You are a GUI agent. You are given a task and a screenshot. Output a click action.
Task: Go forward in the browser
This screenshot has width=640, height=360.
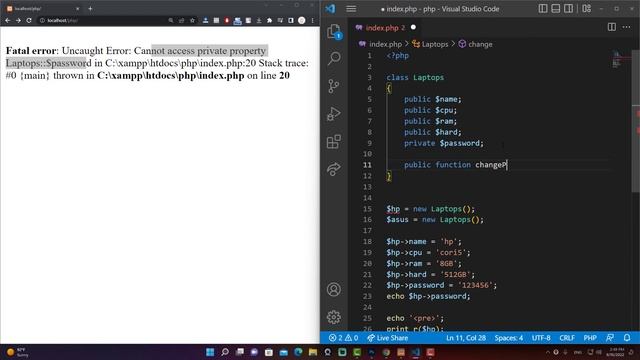(x=18, y=20)
